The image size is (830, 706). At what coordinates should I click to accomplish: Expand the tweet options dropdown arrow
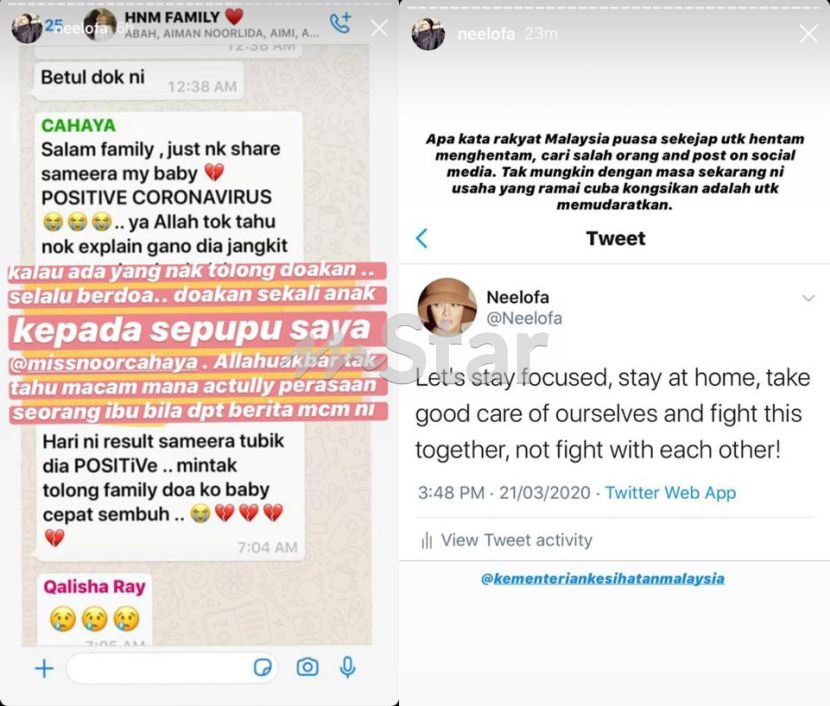(x=808, y=298)
